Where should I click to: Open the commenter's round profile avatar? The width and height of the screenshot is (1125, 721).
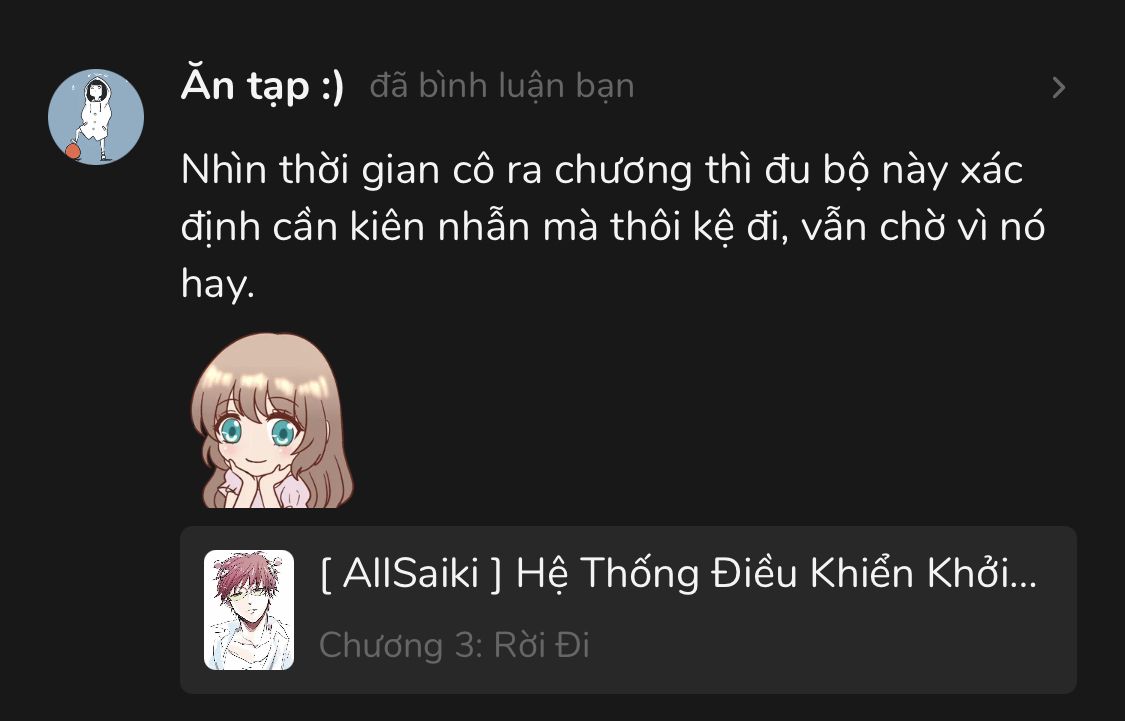coord(96,117)
